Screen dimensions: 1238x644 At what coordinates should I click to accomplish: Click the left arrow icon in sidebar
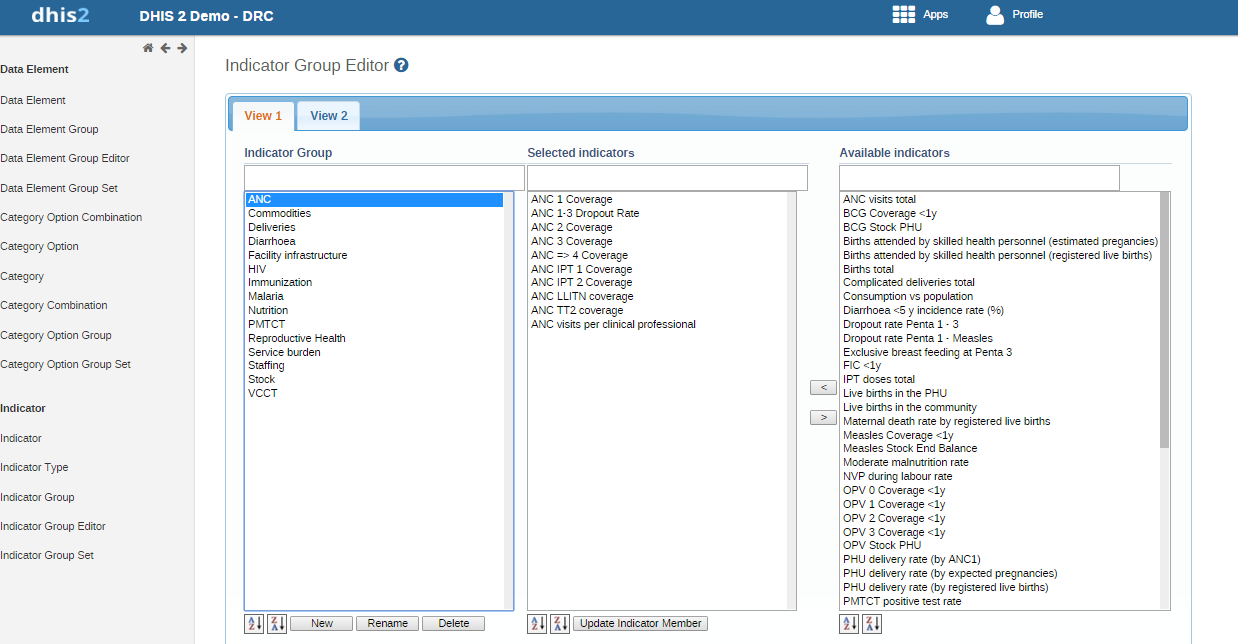click(x=165, y=48)
